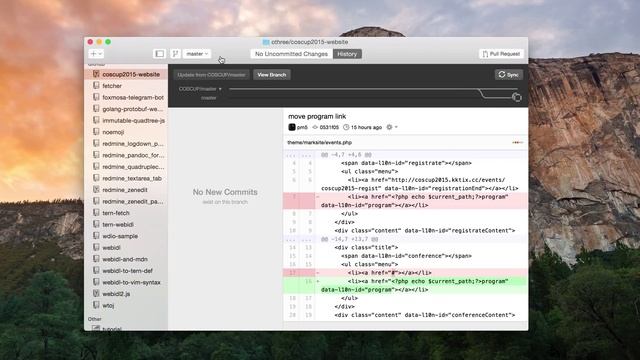Select the coscup2015-website repository
The height and width of the screenshot is (360, 640).
click(x=126, y=74)
